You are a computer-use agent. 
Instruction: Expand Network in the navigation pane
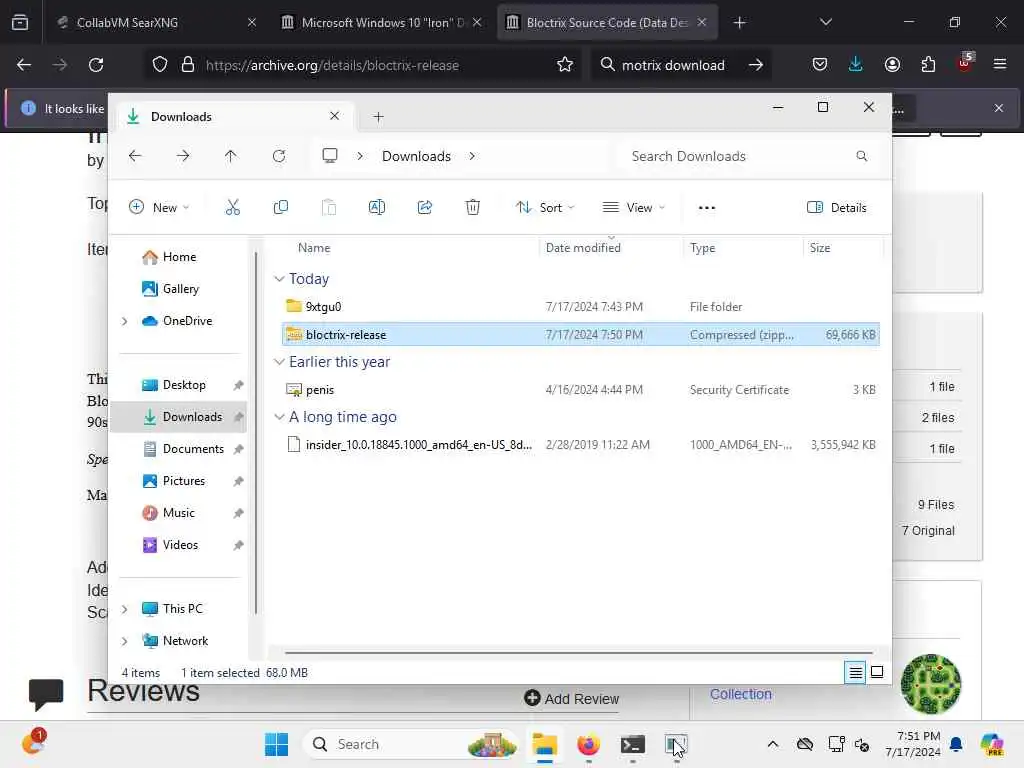point(124,641)
